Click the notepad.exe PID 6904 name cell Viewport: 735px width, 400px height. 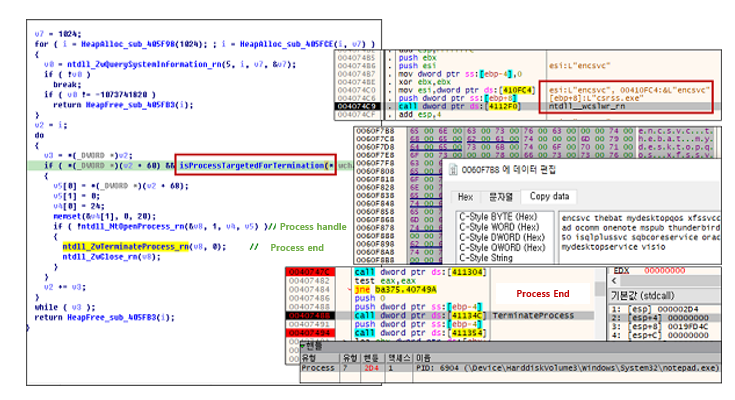tap(567, 368)
